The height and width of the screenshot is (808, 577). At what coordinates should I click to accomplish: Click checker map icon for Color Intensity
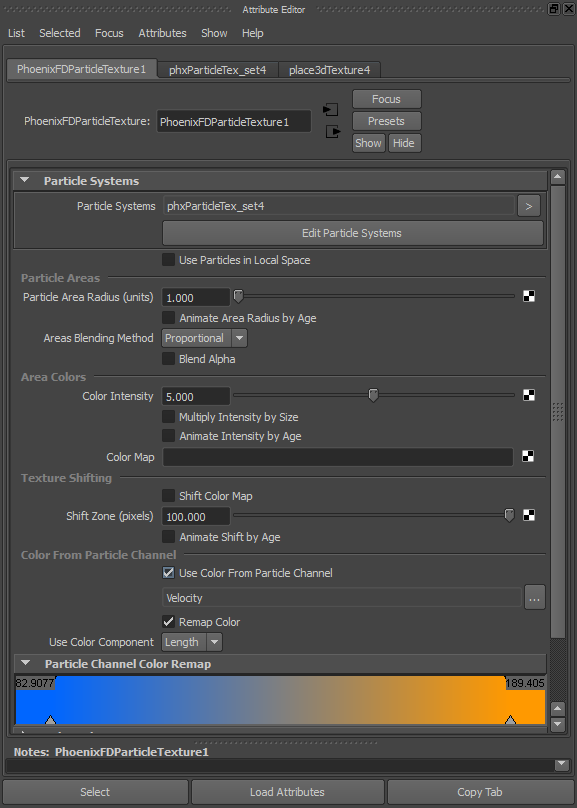[x=529, y=395]
